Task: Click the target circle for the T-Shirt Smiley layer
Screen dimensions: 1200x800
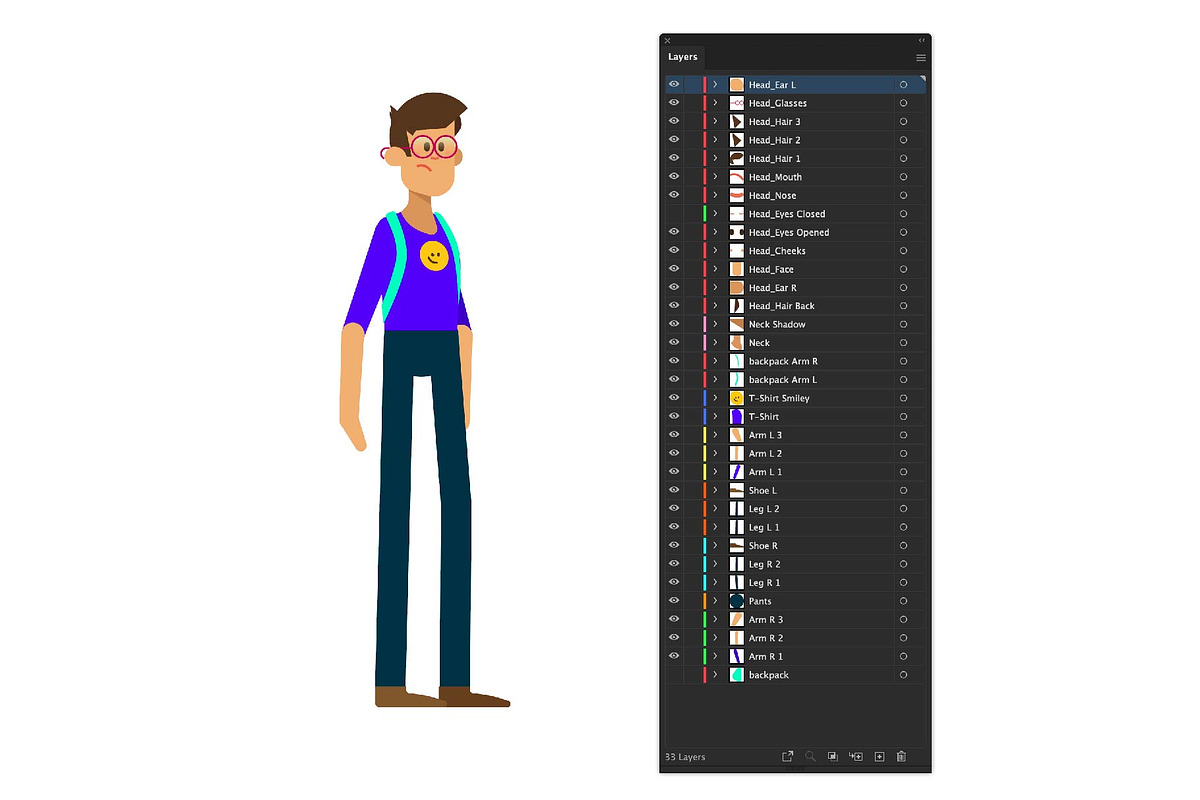Action: (904, 398)
